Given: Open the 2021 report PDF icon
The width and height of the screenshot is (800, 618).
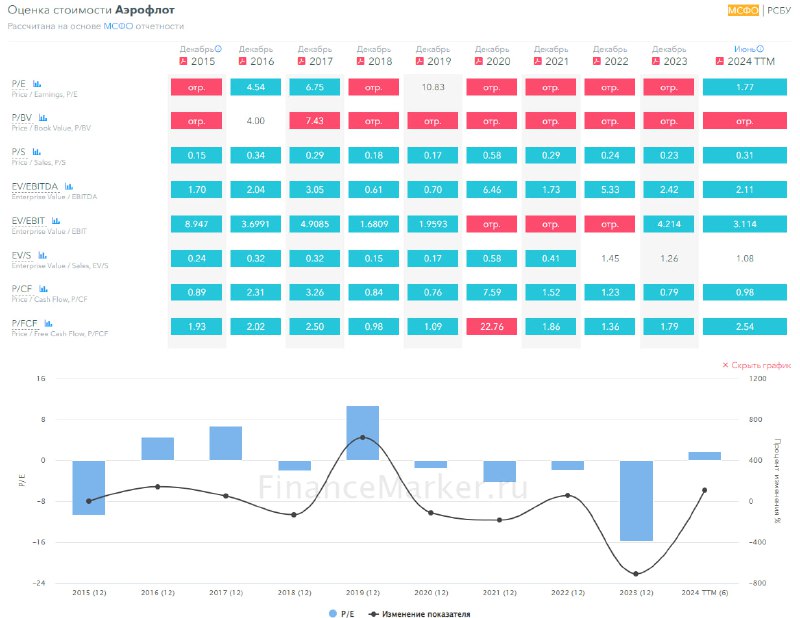Looking at the screenshot, I should (x=538, y=61).
